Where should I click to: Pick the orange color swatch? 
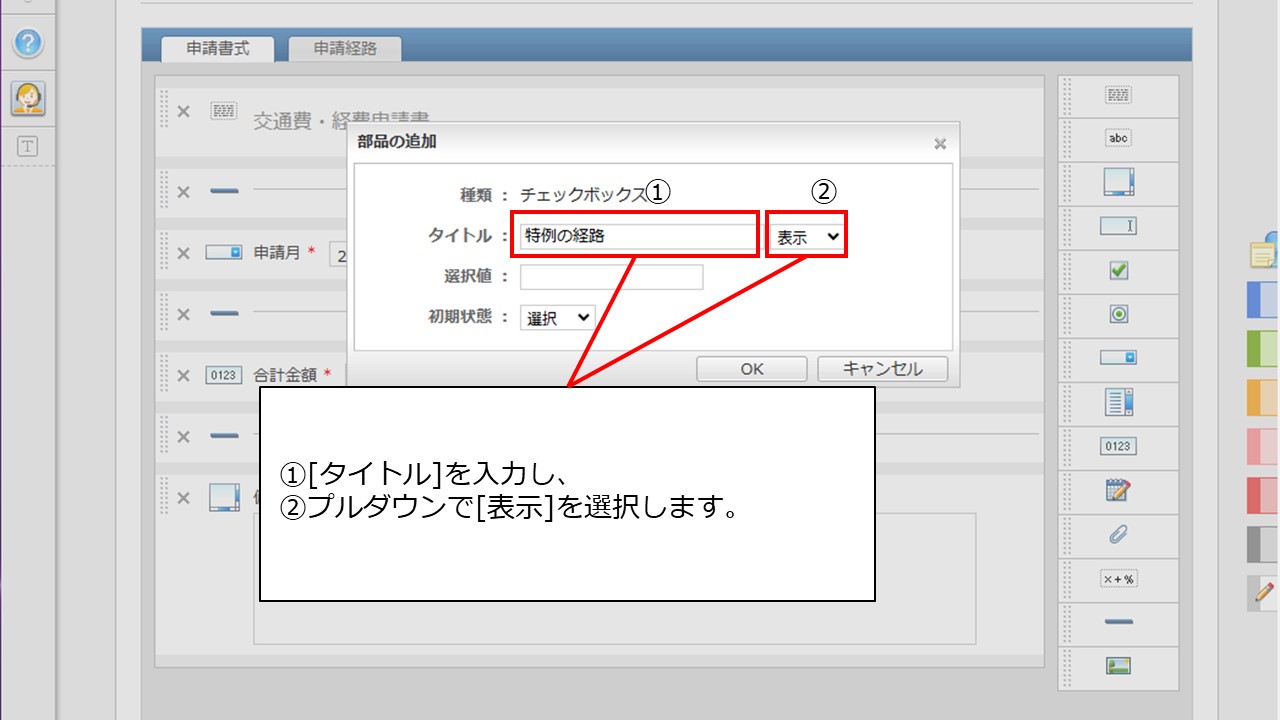click(1264, 397)
